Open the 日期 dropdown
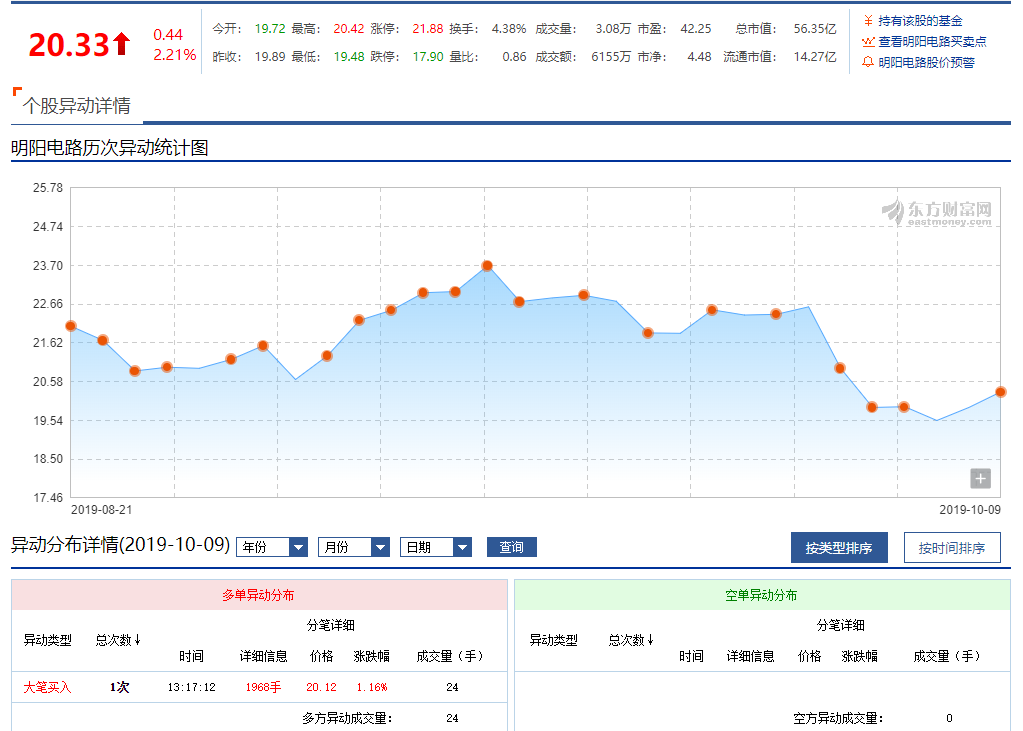This screenshot has width=1023, height=731. click(x=436, y=547)
